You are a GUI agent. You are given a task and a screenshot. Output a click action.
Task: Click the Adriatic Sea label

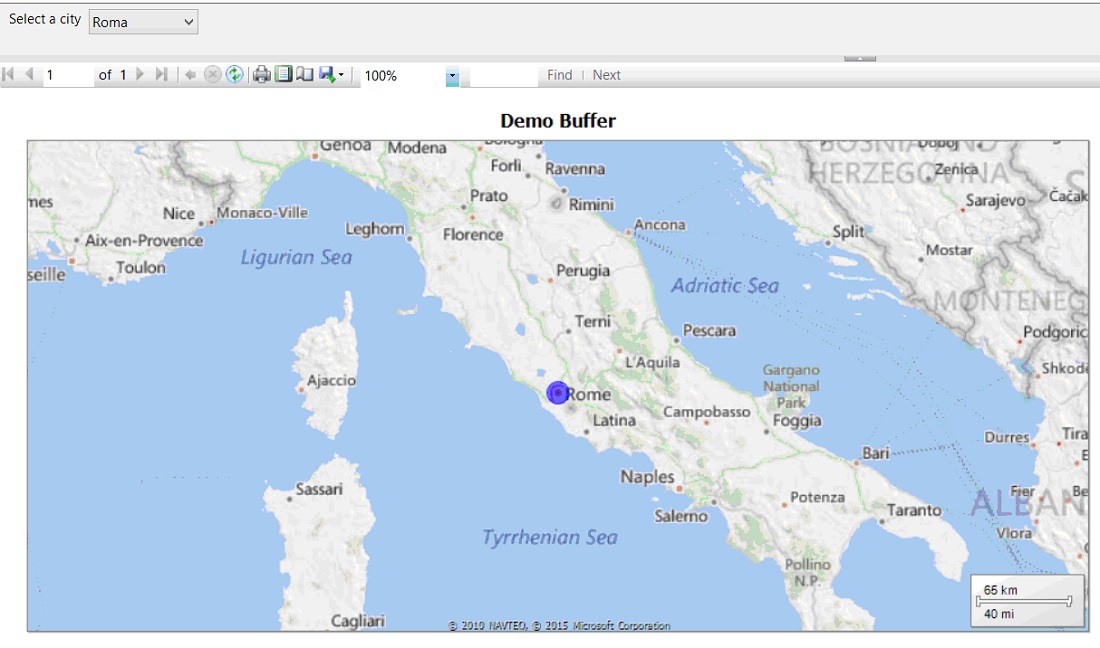(x=725, y=285)
